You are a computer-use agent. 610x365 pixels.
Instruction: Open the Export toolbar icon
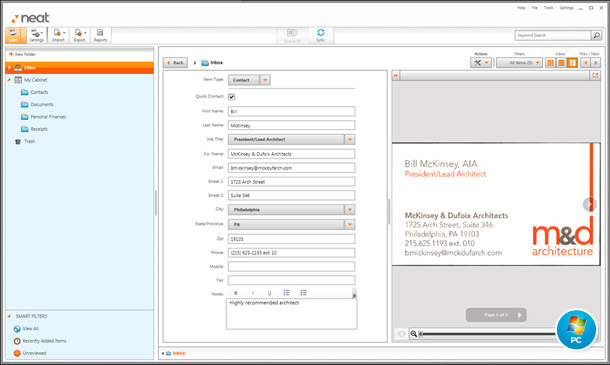[x=80, y=35]
